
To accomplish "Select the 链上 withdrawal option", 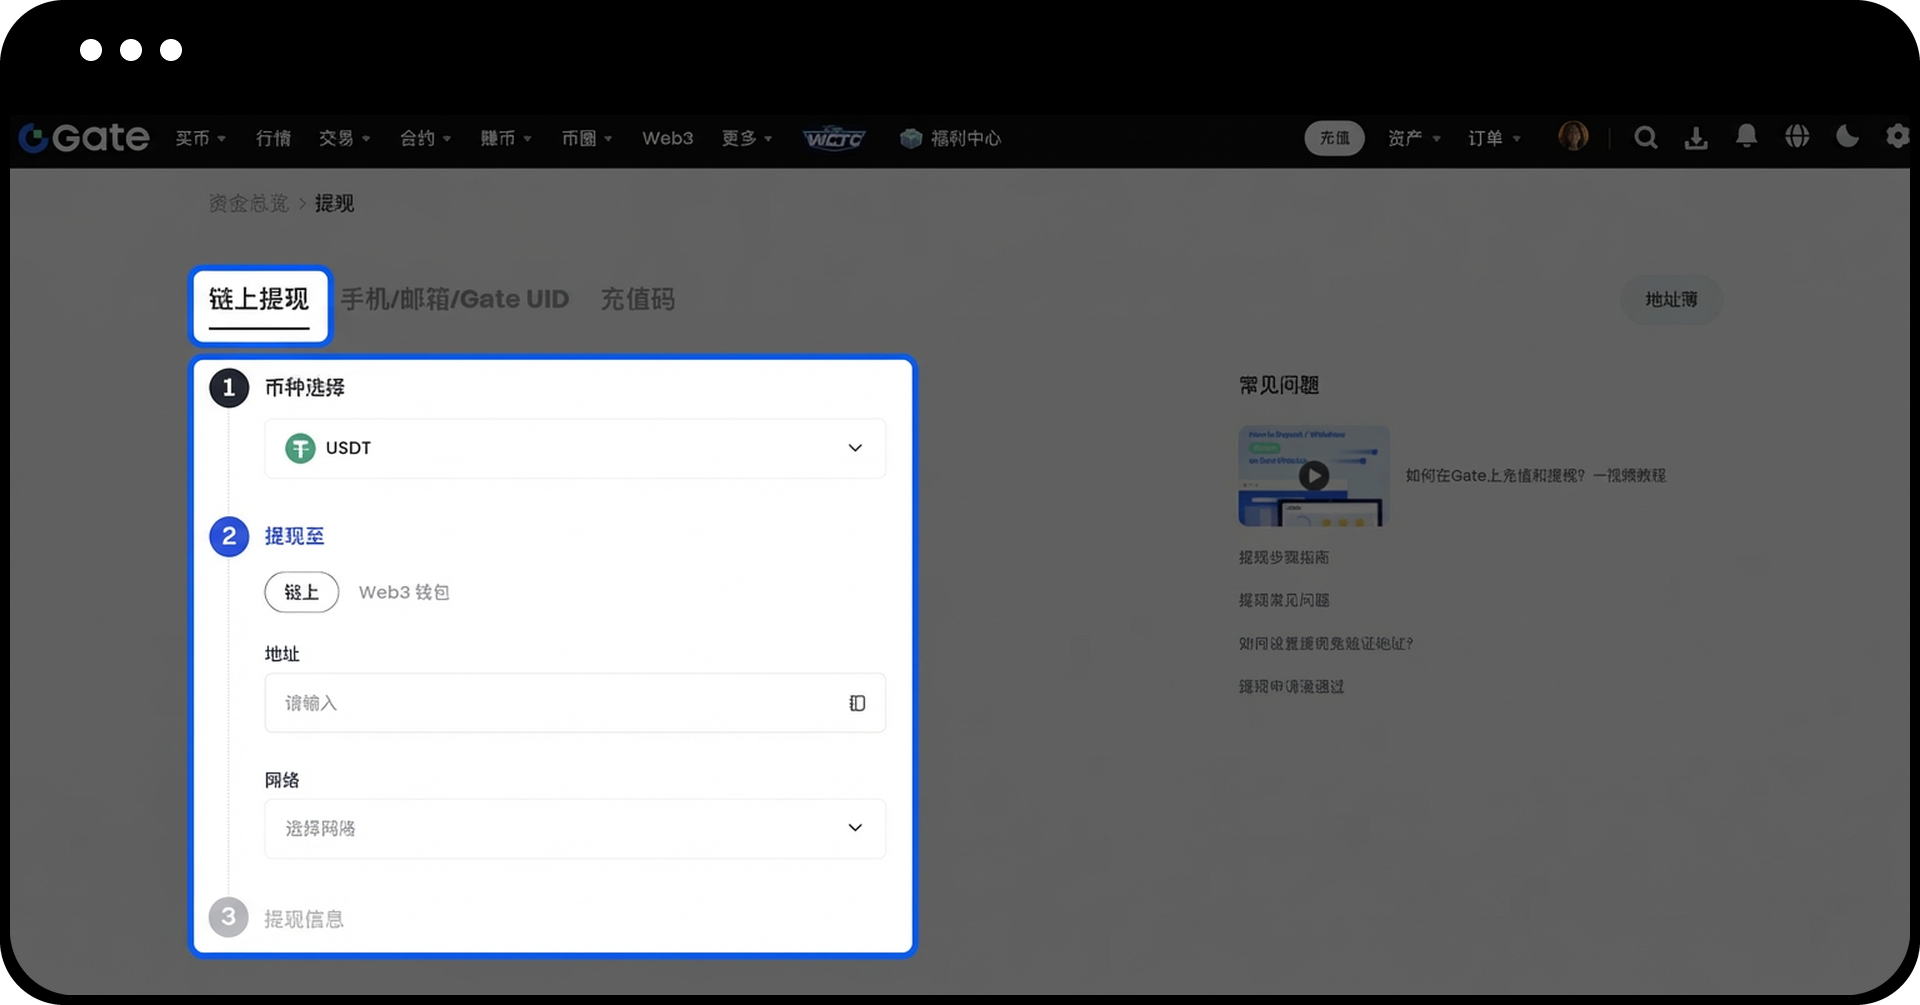I will (x=301, y=592).
